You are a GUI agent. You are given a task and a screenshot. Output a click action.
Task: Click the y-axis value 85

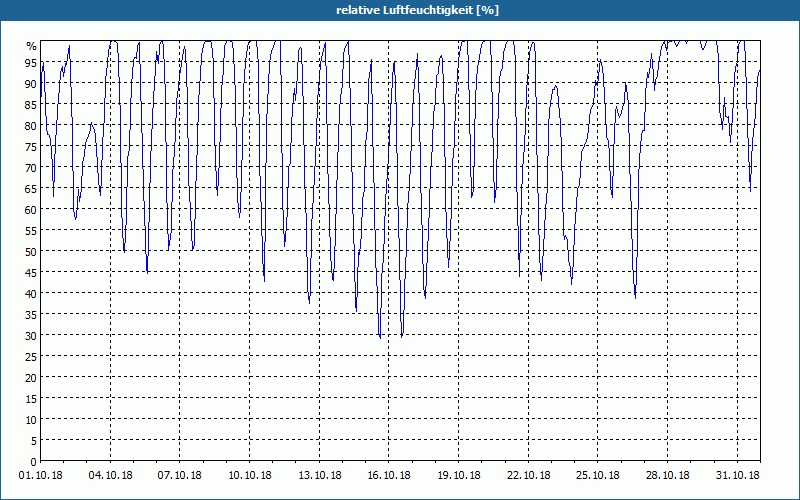pyautogui.click(x=31, y=105)
